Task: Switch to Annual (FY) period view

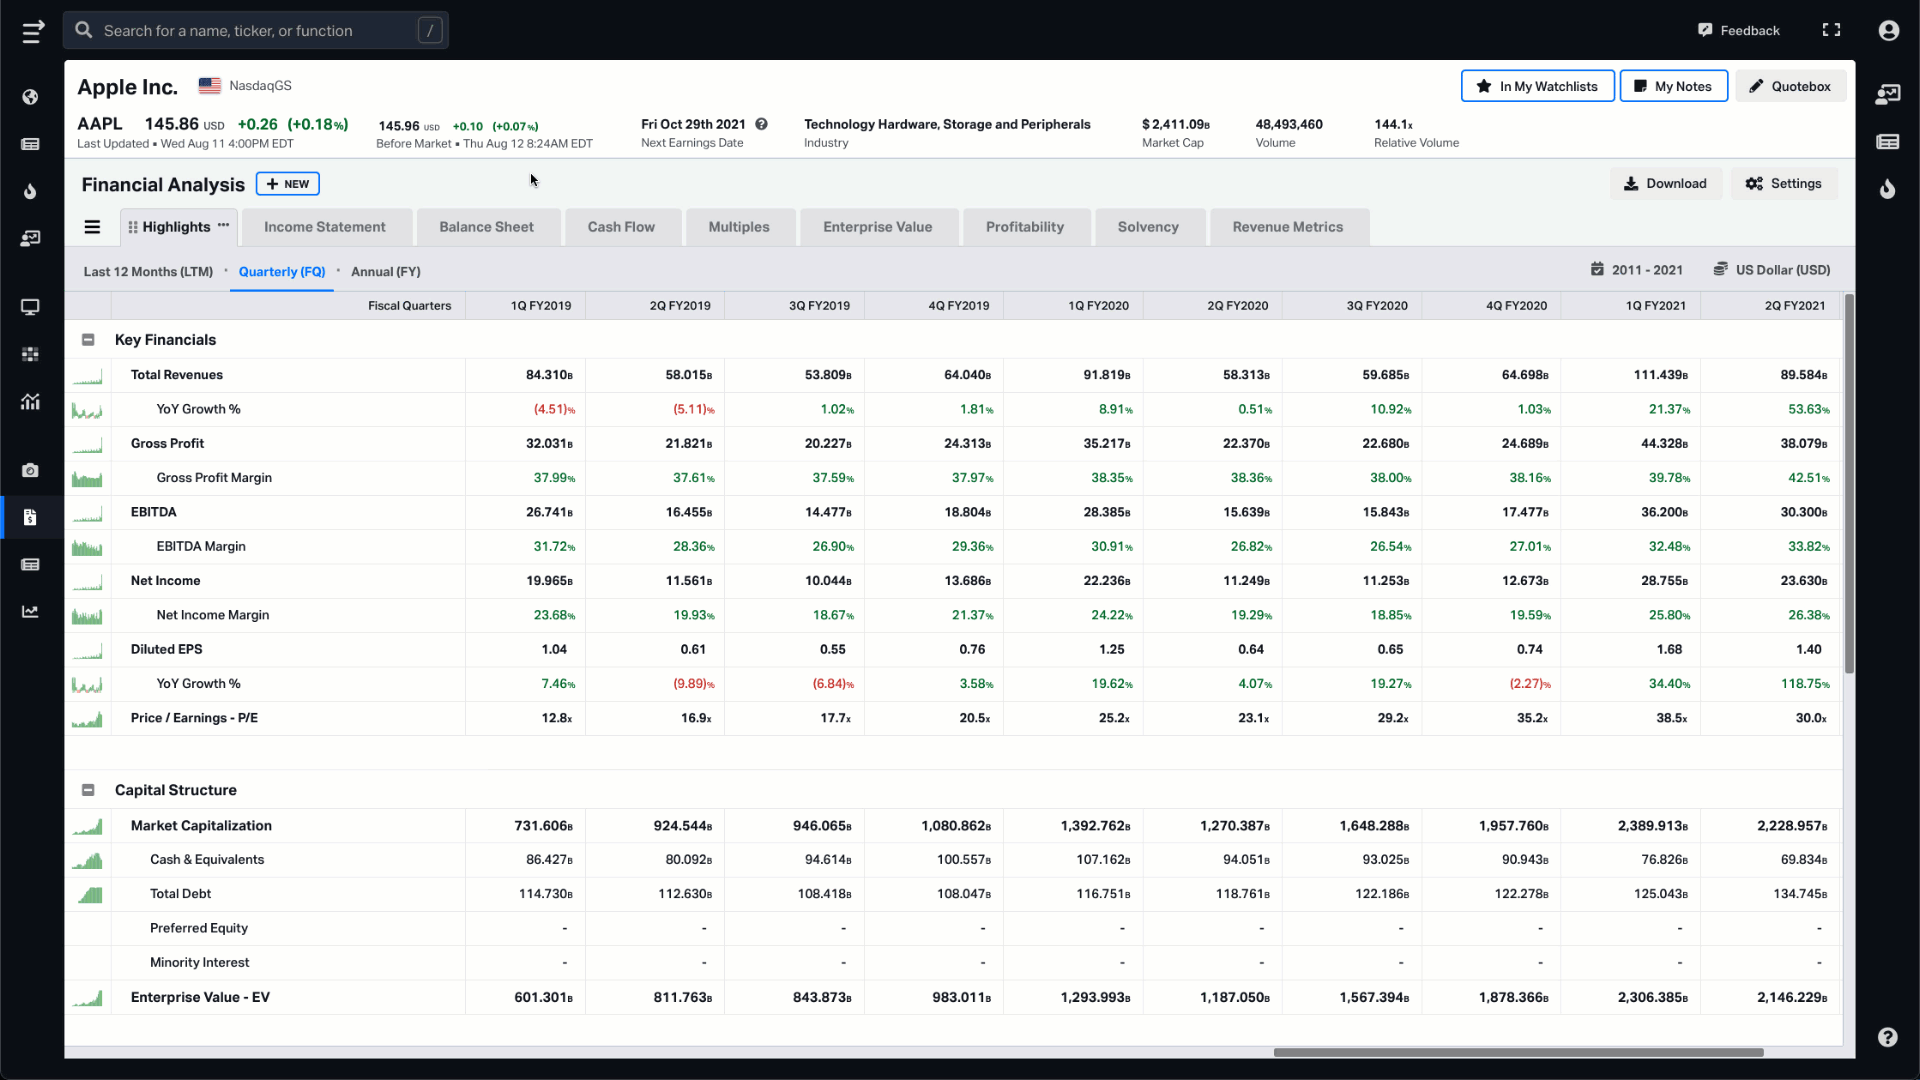Action: [385, 272]
